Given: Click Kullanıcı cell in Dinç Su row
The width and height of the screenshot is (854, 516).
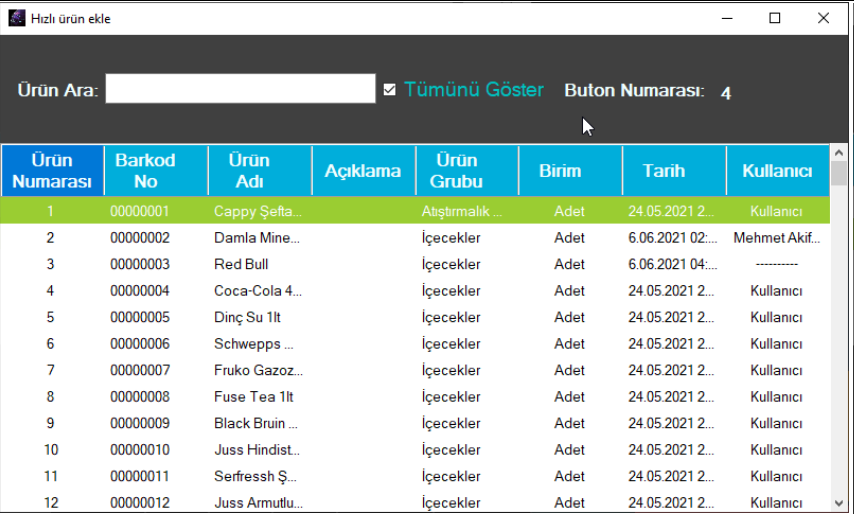Looking at the screenshot, I should tap(778, 317).
